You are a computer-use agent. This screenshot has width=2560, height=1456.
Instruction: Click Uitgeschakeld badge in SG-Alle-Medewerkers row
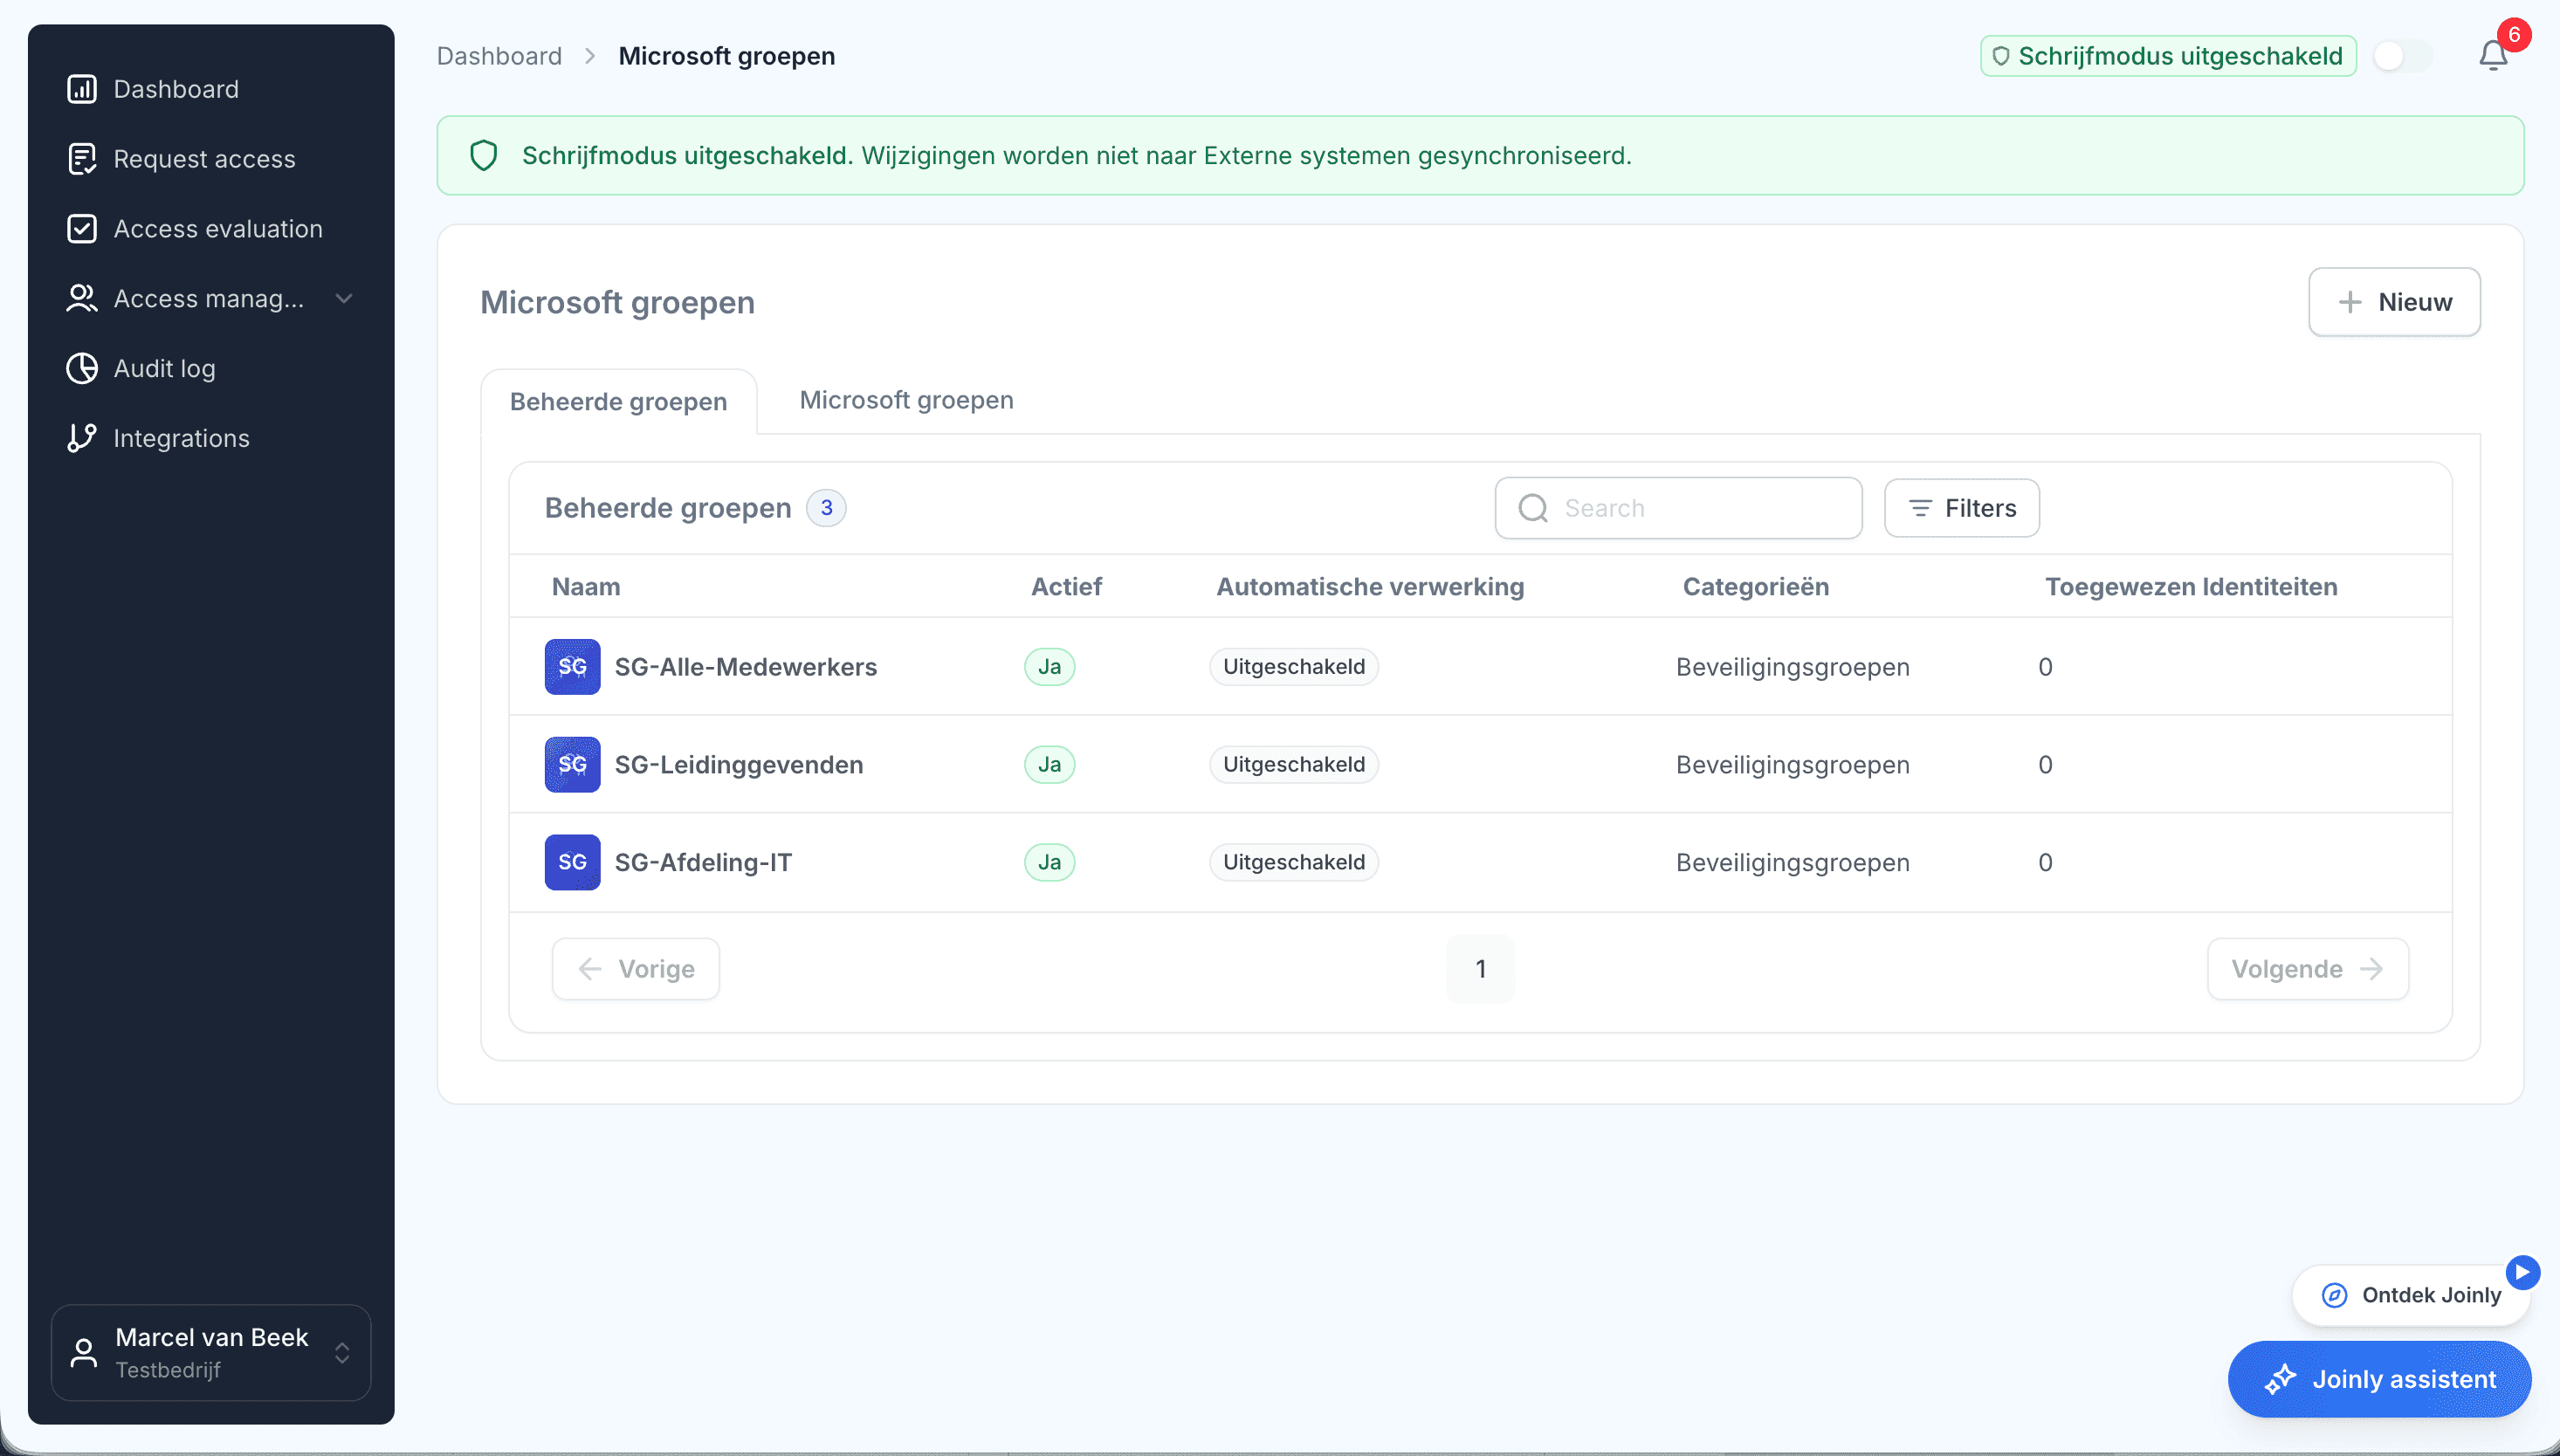pyautogui.click(x=1294, y=667)
